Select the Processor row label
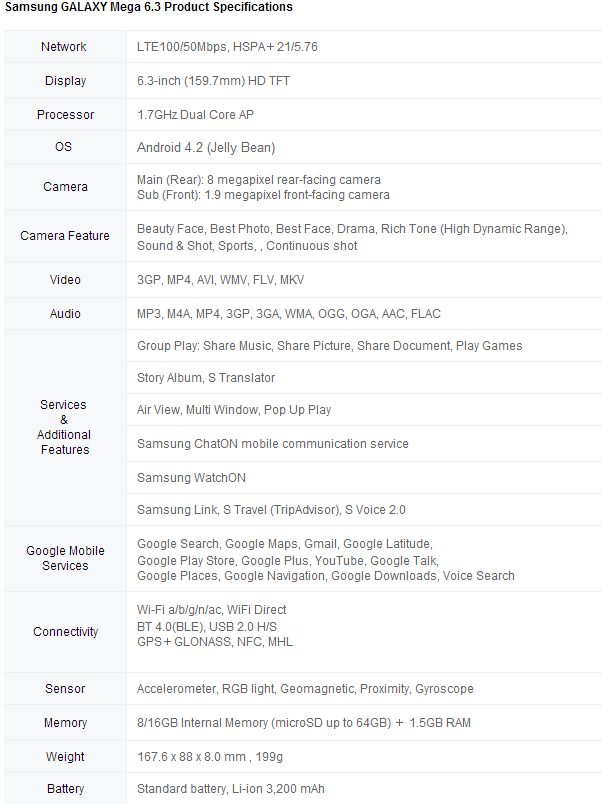The width and height of the screenshot is (602, 804). pos(65,115)
